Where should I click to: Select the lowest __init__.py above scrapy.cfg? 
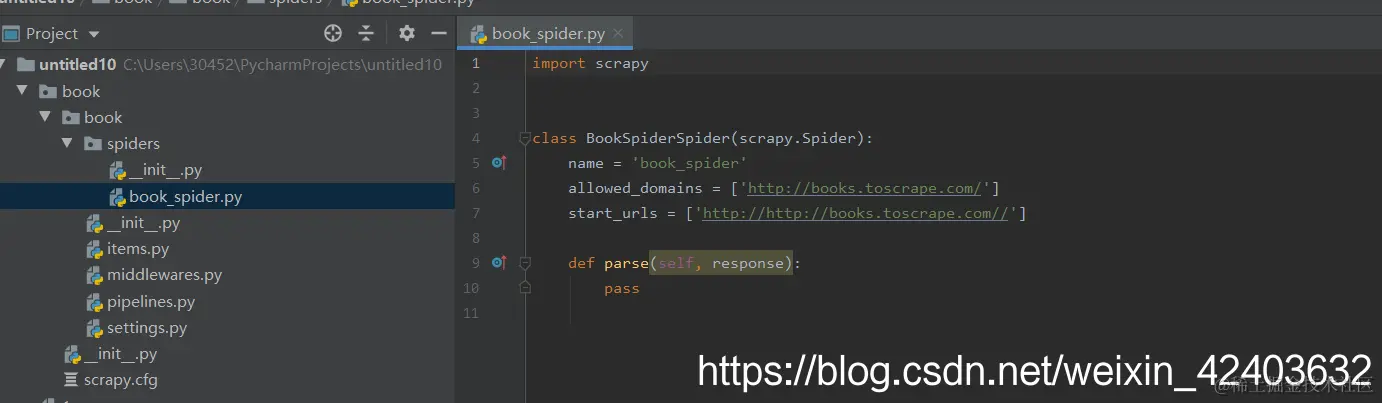(120, 354)
